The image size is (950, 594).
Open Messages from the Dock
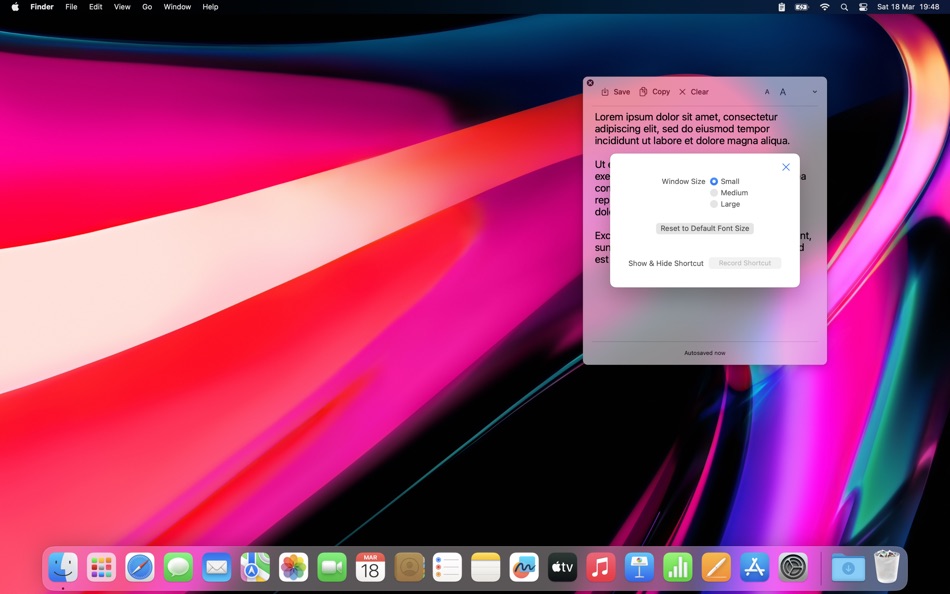click(178, 567)
